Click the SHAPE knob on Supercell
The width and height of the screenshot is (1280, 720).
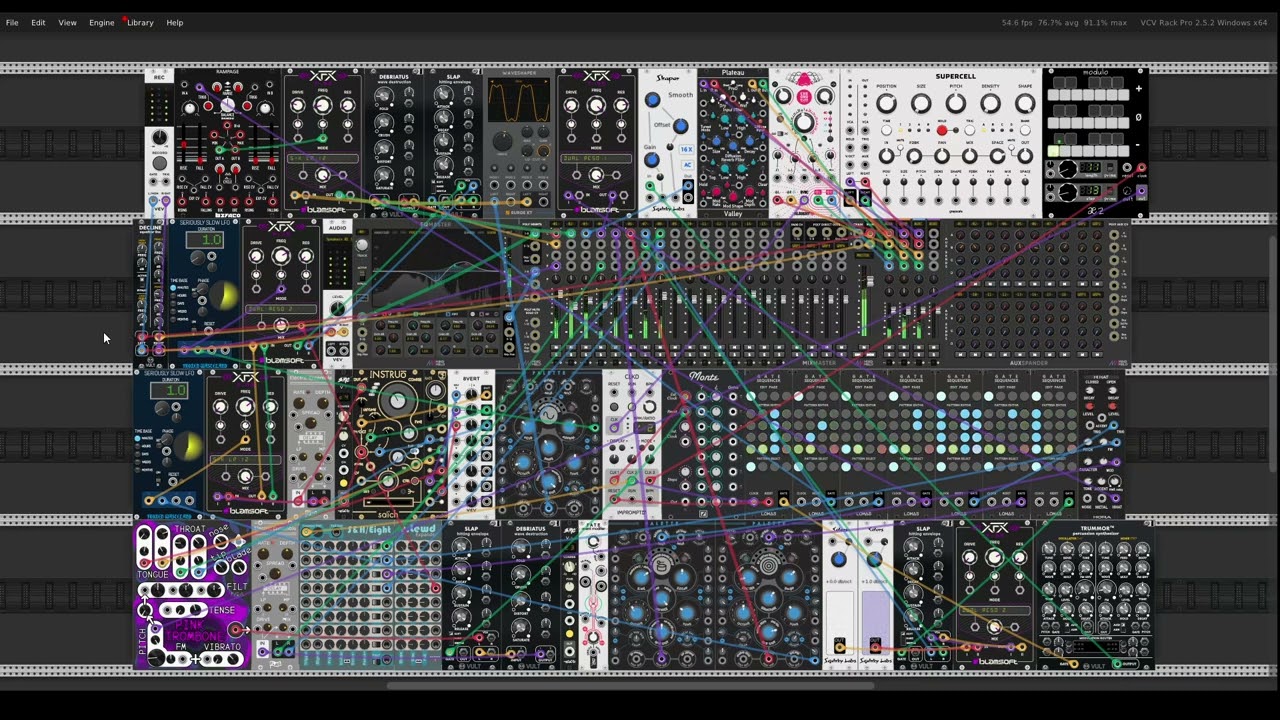coord(1025,104)
